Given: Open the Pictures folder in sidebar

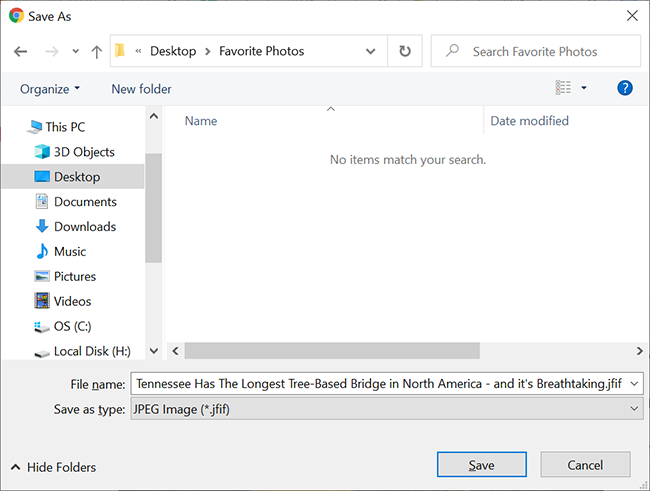Looking at the screenshot, I should [75, 276].
